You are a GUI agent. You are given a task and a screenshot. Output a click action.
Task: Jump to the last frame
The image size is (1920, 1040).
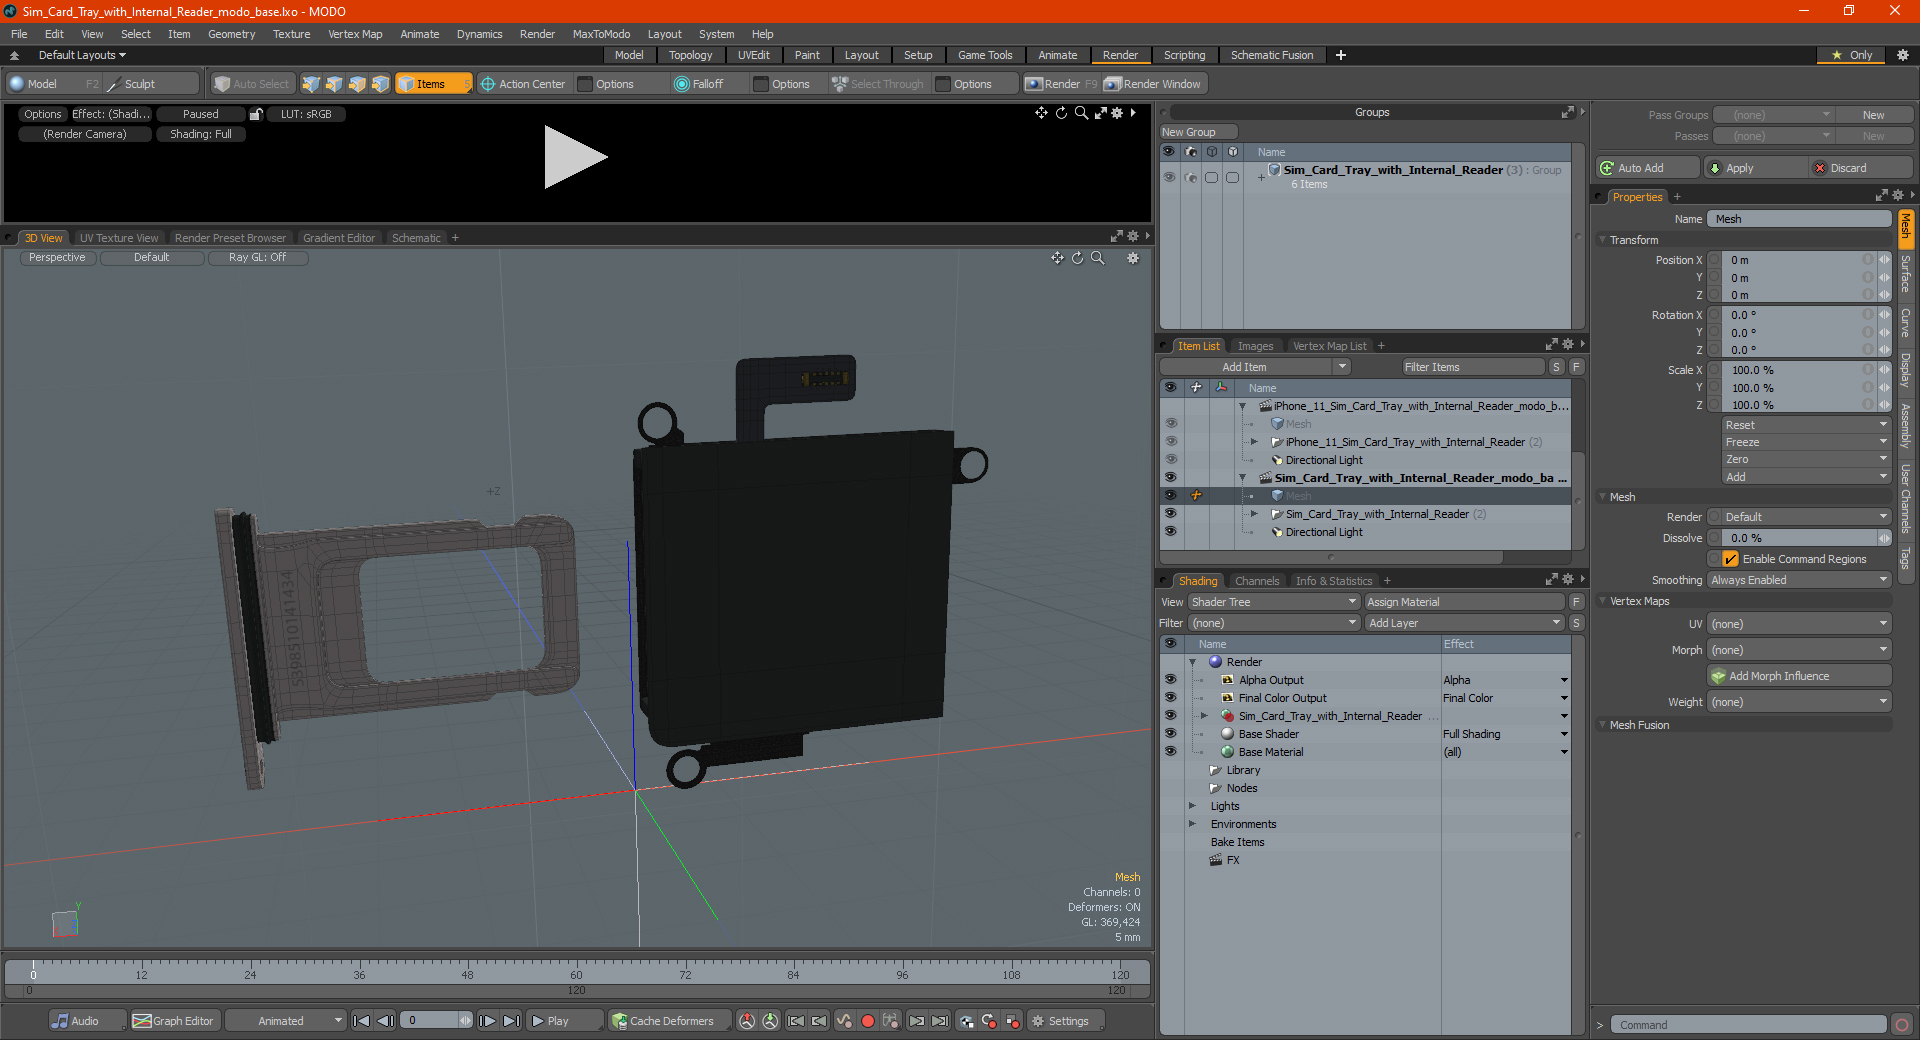(511, 1021)
